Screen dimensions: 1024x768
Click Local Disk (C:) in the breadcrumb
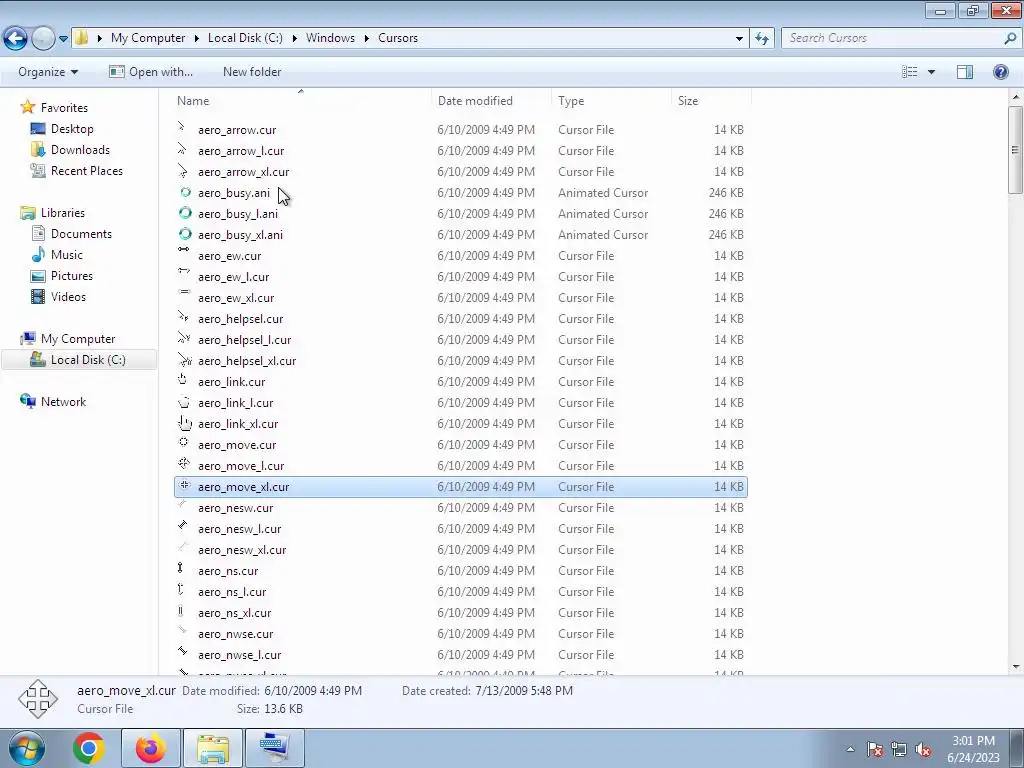[245, 38]
